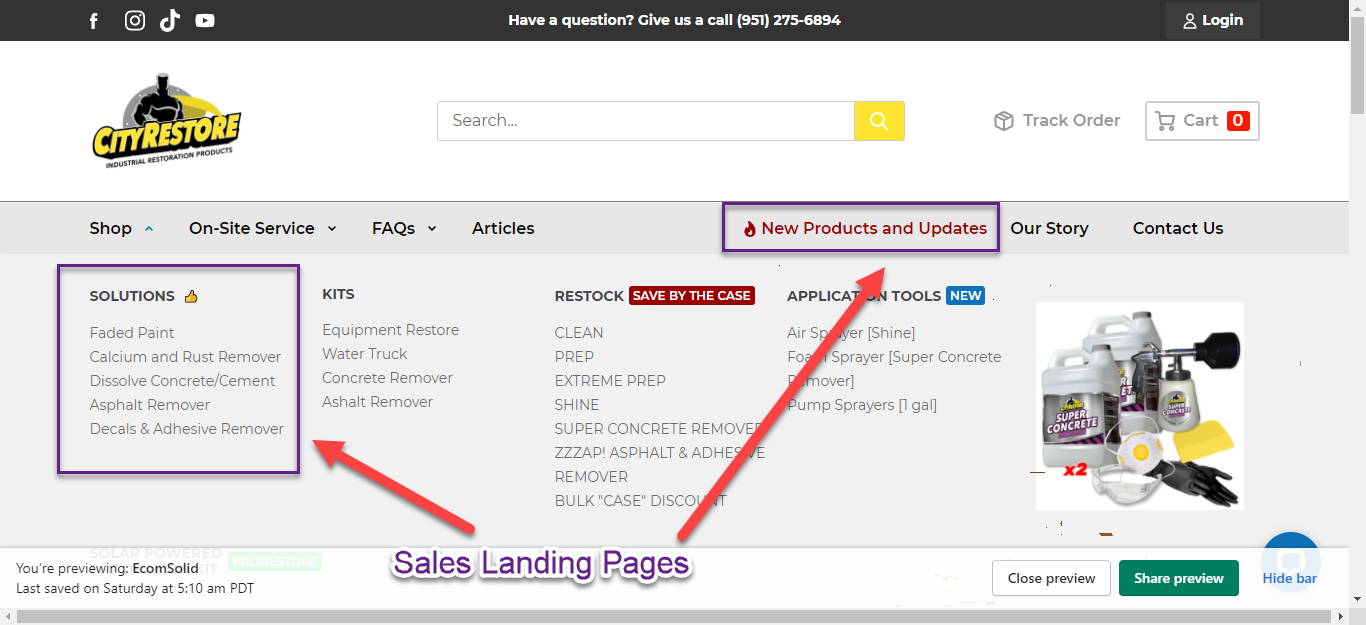Open Pump Sprayers [1 gal] link
Viewport: 1366px width, 625px height.
click(x=862, y=405)
